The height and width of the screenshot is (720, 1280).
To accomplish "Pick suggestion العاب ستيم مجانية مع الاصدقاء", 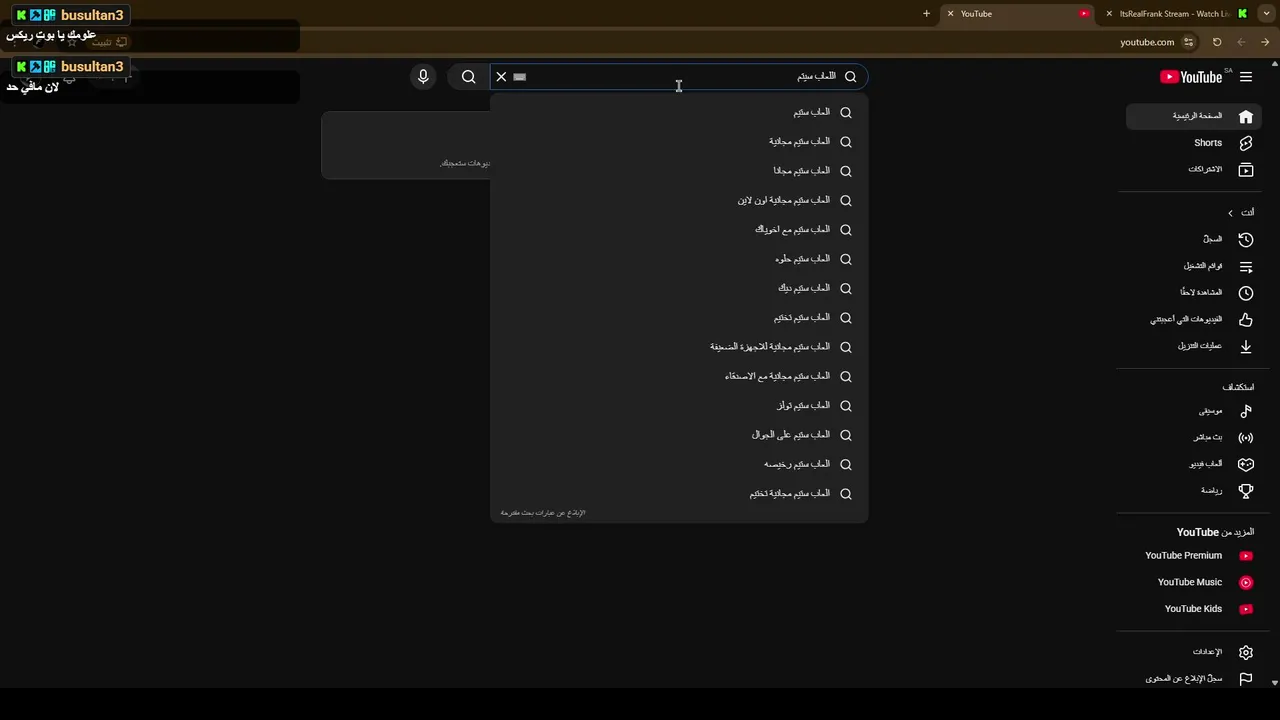I will (x=679, y=376).
